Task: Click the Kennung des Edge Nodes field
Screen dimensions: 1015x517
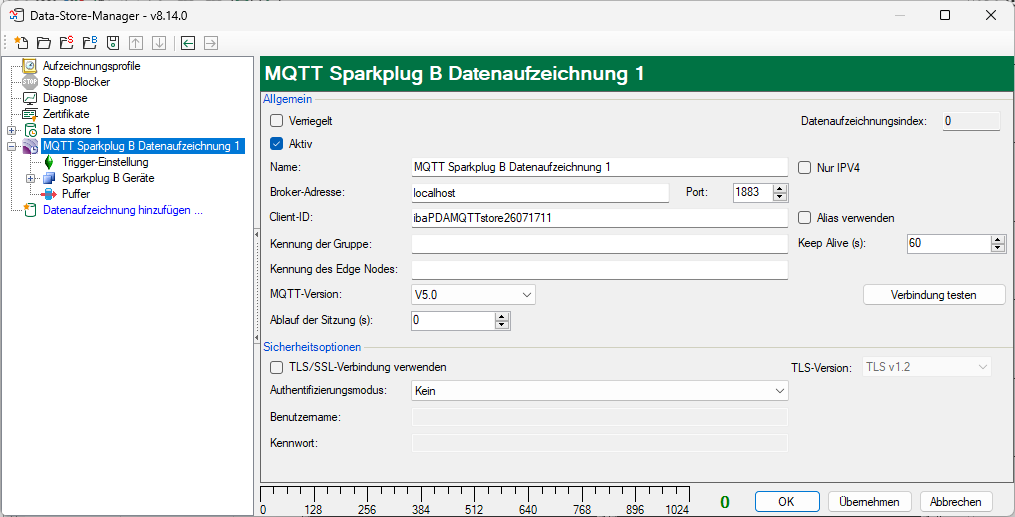Action: [x=599, y=269]
